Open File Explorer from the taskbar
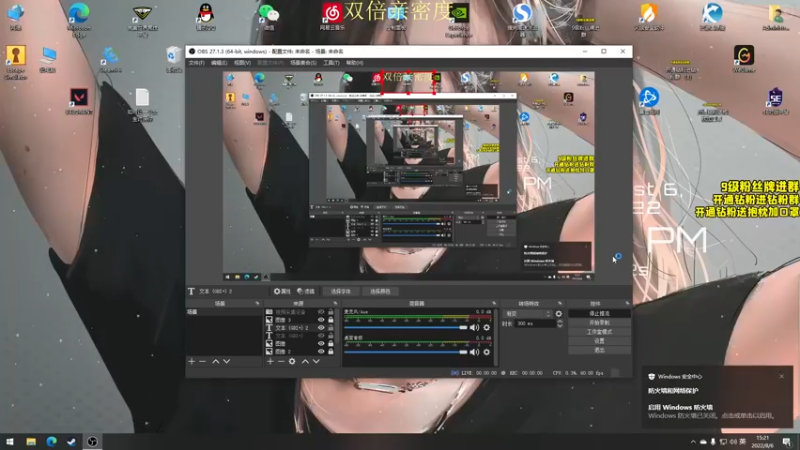Image resolution: width=800 pixels, height=450 pixels. [x=31, y=442]
